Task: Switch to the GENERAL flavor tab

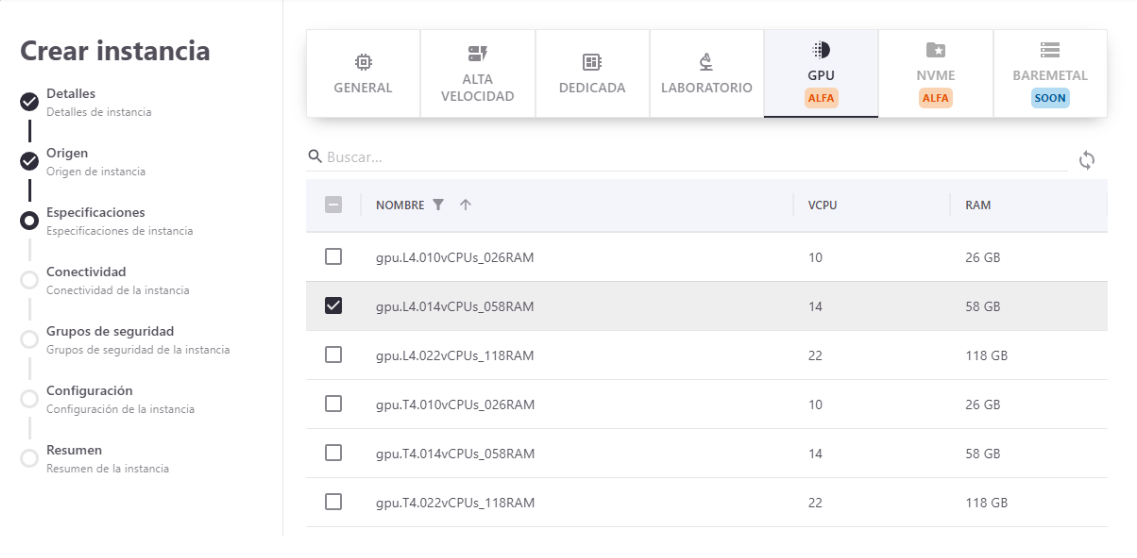Action: [x=362, y=74]
